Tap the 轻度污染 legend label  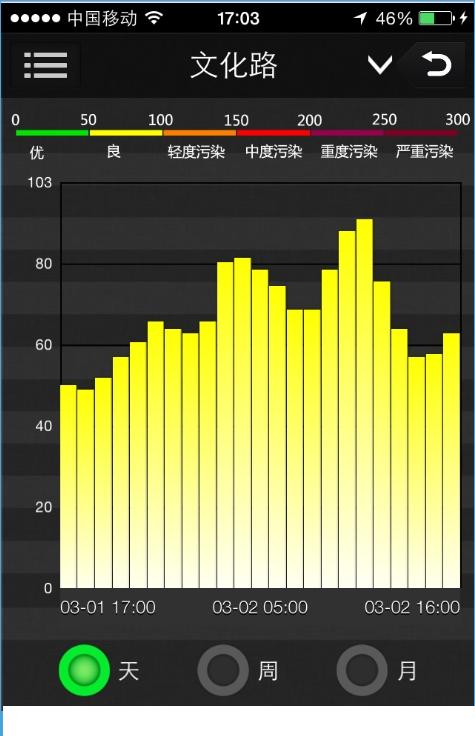tap(196, 152)
